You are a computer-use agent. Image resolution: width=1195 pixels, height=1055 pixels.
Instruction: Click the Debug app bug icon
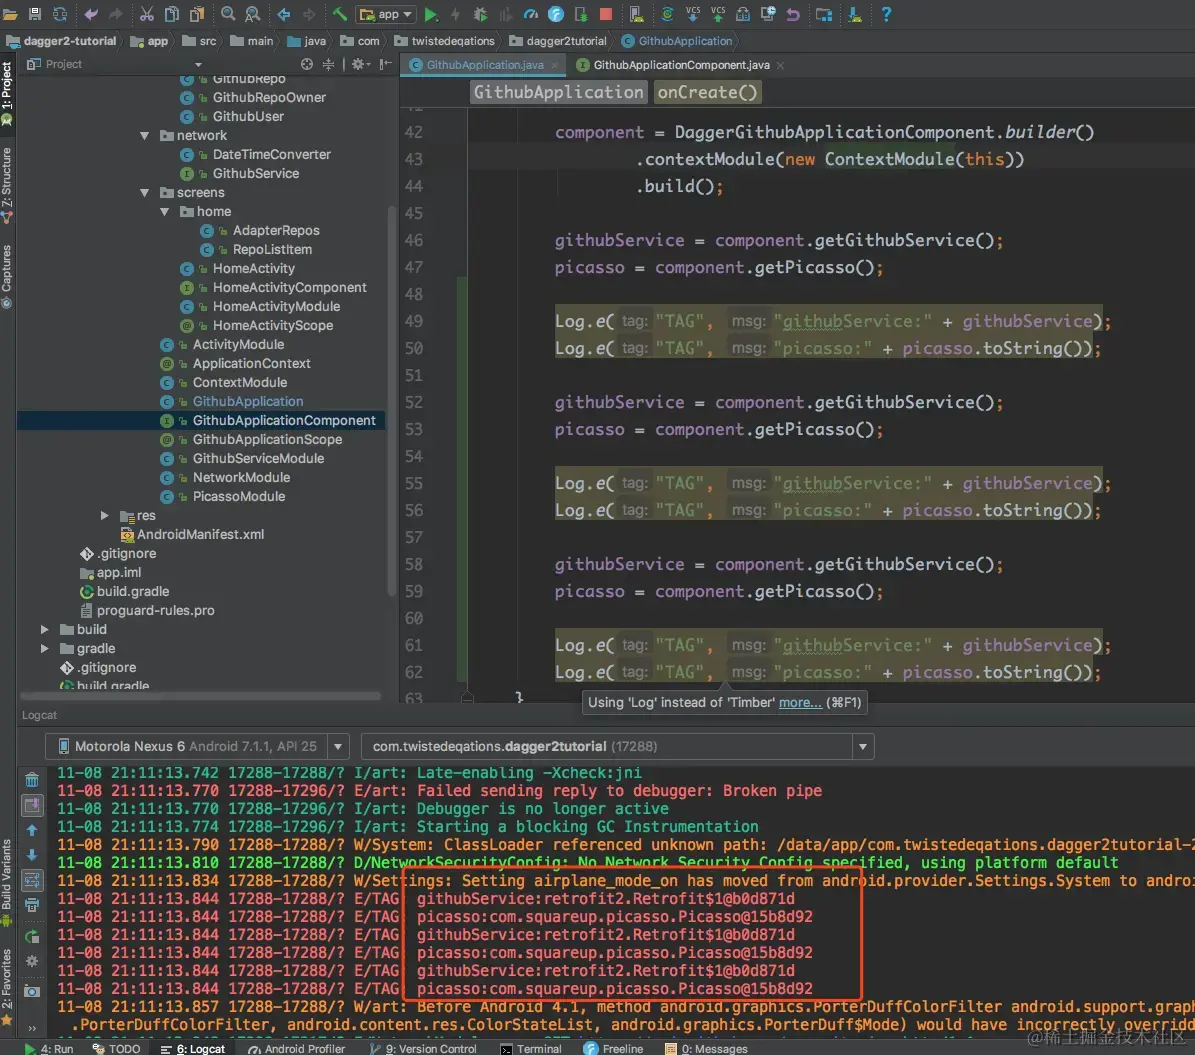coord(481,14)
